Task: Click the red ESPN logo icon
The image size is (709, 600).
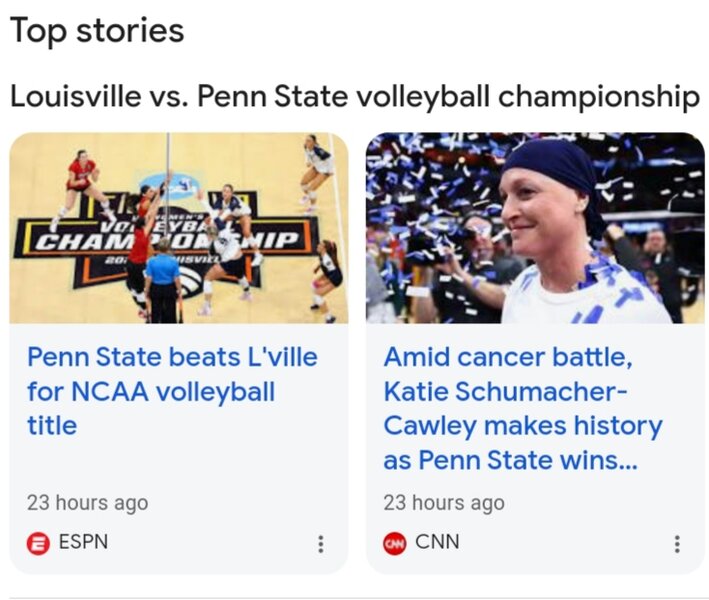Action: 38,543
